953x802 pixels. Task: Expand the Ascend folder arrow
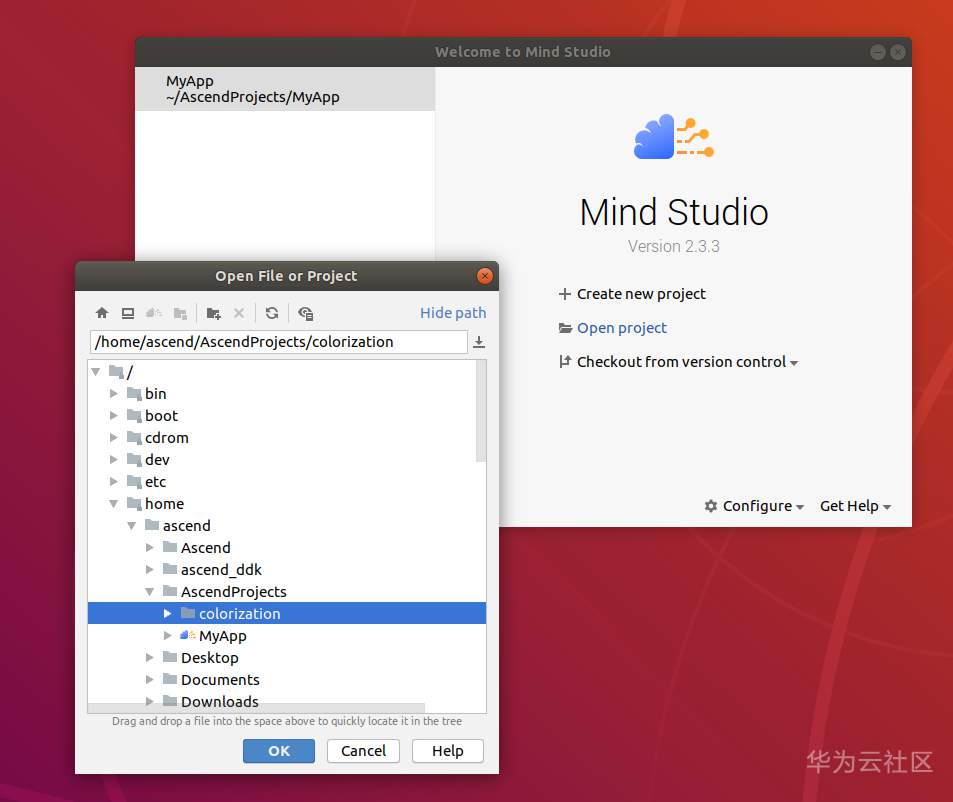[x=150, y=547]
